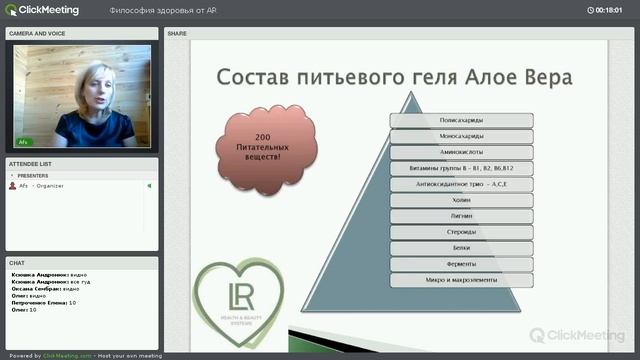Viewport: 640px width, 360px height.
Task: Click the 00:18:01 elapsed time display
Action: pyautogui.click(x=609, y=10)
